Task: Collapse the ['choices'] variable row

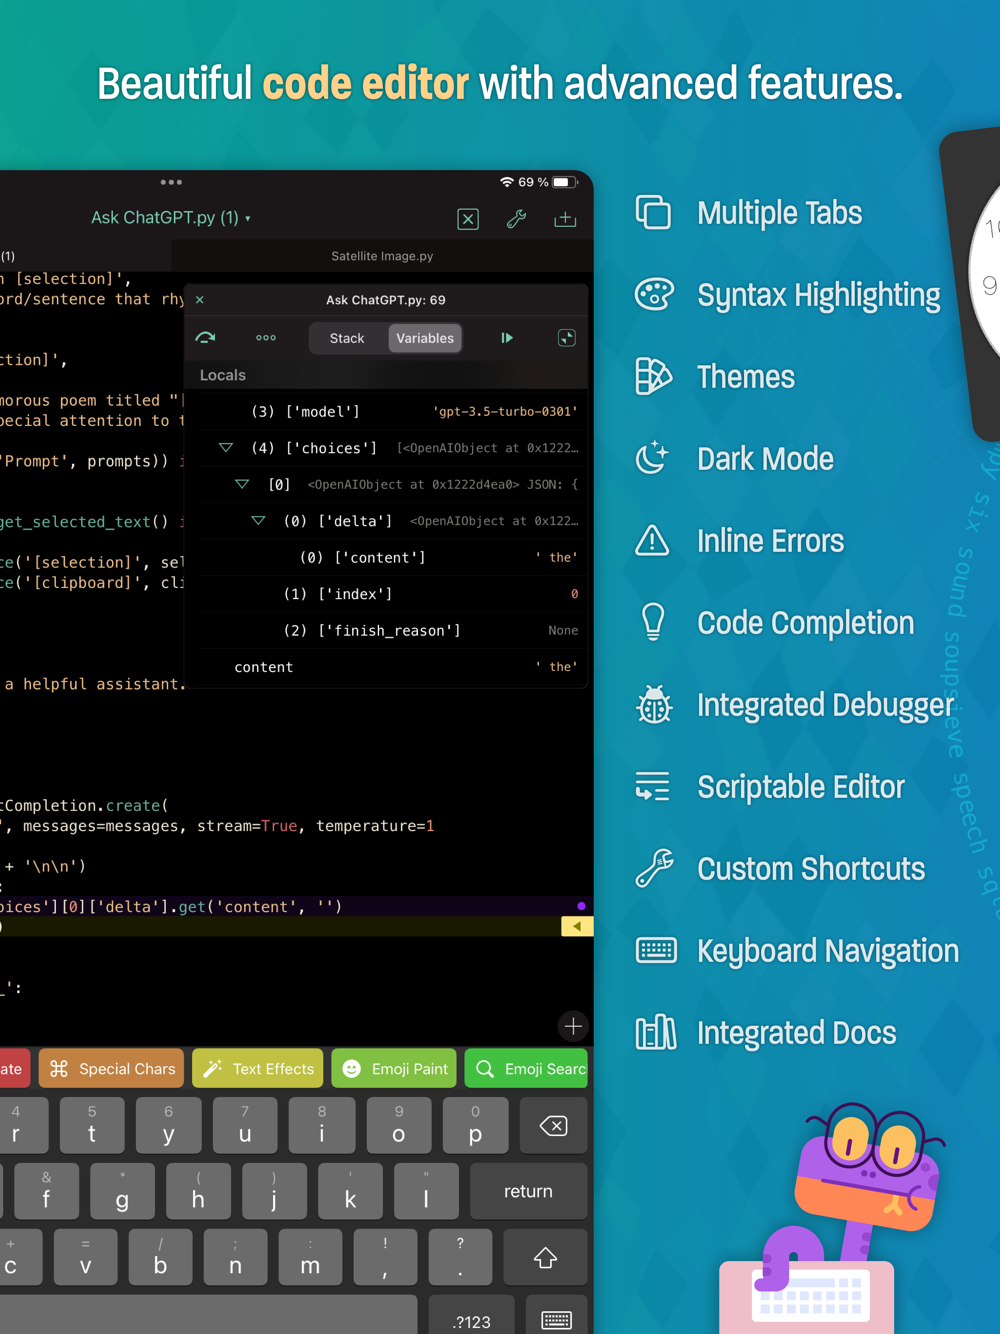Action: click(226, 448)
